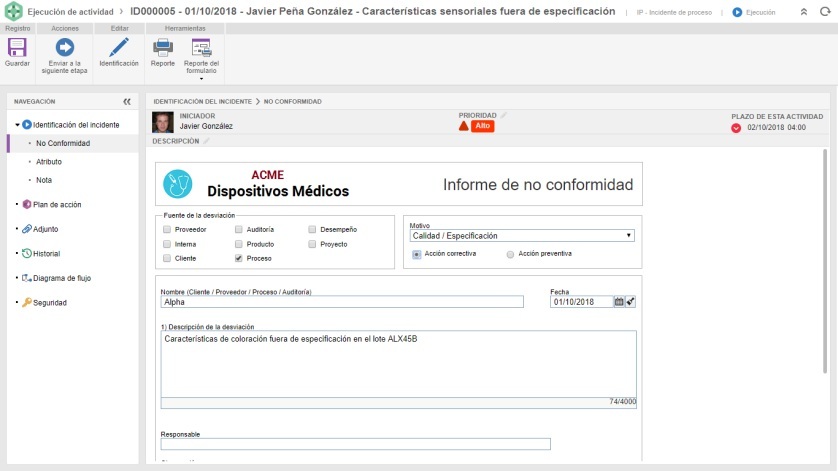This screenshot has width=838, height=471.
Task: Open the calendar picker next to Fecha
Action: click(619, 301)
